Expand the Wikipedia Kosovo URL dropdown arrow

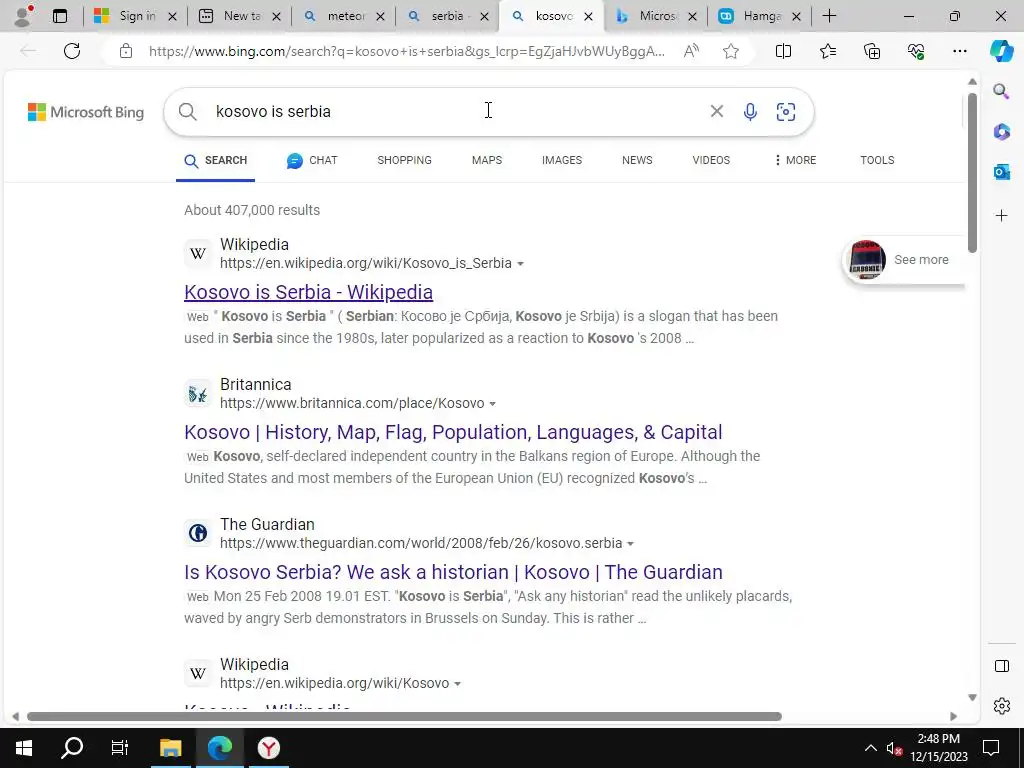[x=457, y=684]
